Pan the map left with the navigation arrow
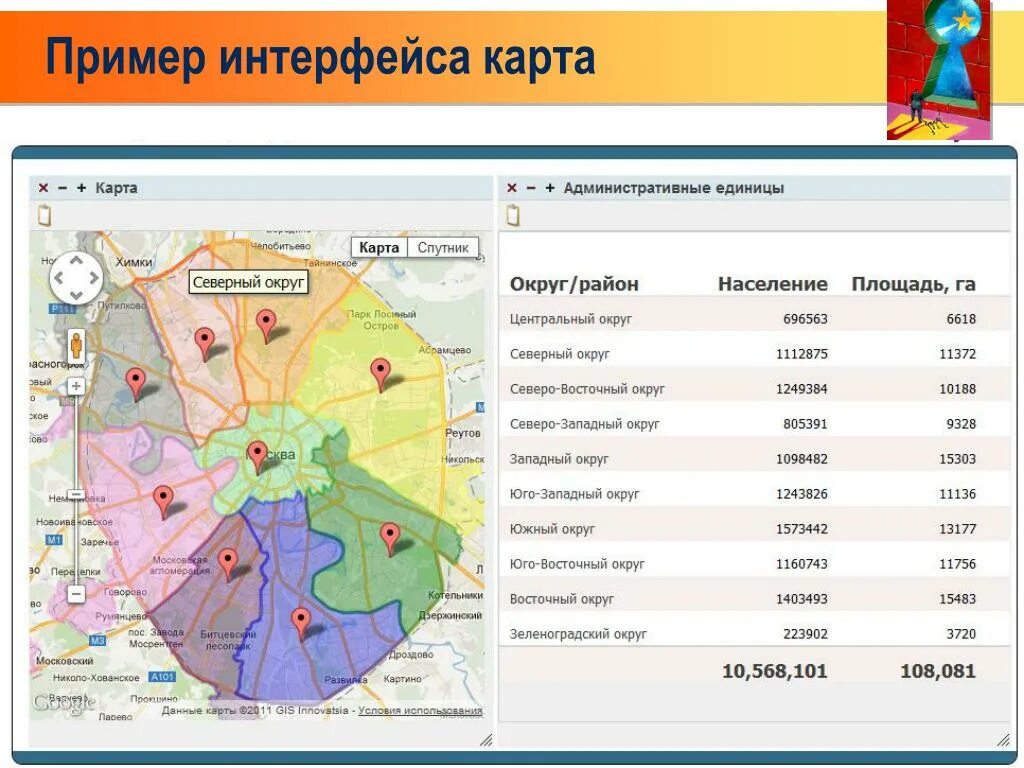 59,278
